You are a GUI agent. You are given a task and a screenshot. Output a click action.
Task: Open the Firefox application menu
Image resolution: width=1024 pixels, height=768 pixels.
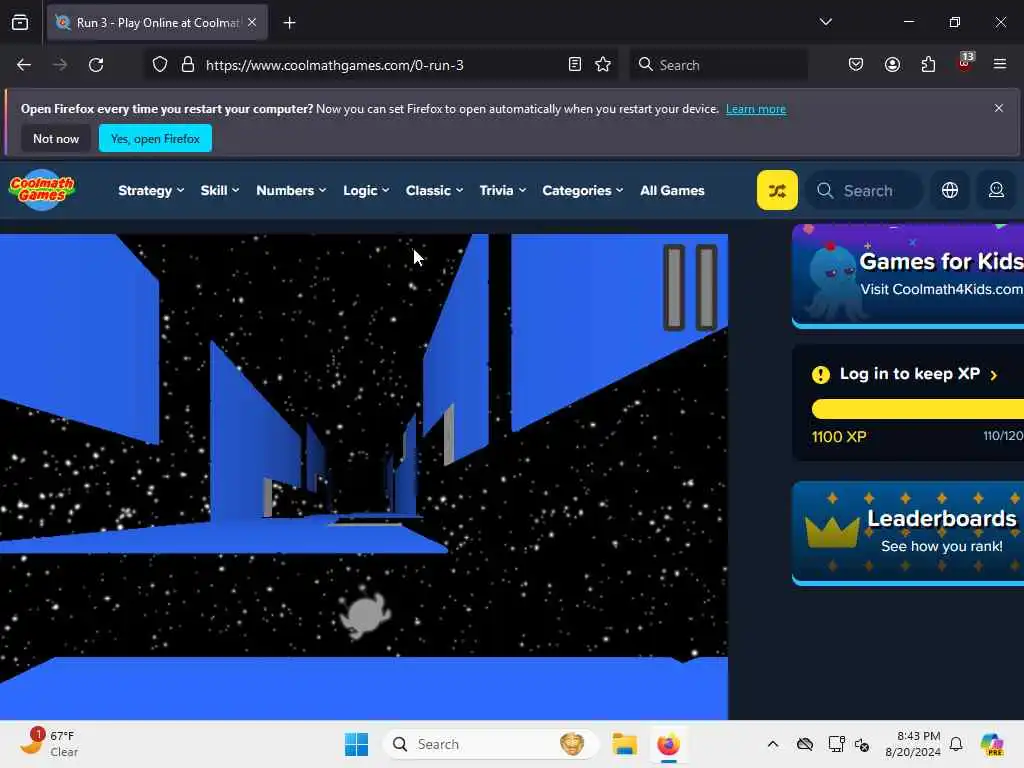coord(1000,65)
